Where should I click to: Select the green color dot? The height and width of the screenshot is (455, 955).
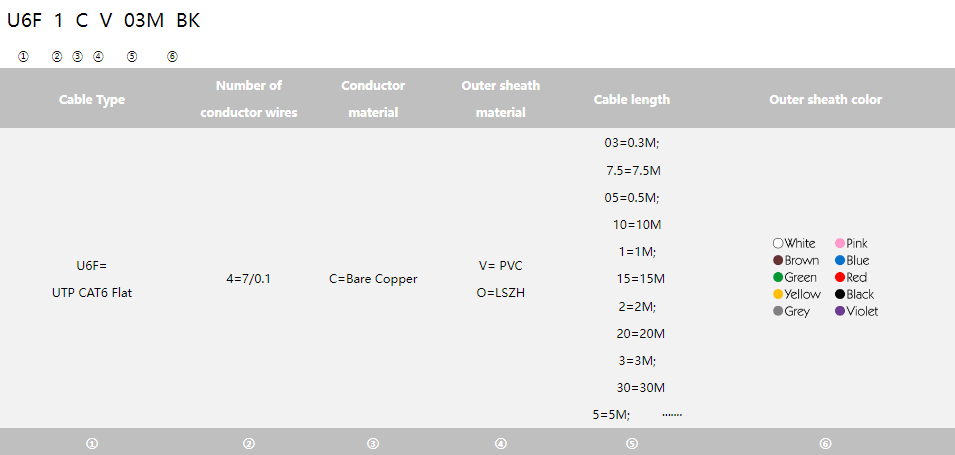[778, 277]
